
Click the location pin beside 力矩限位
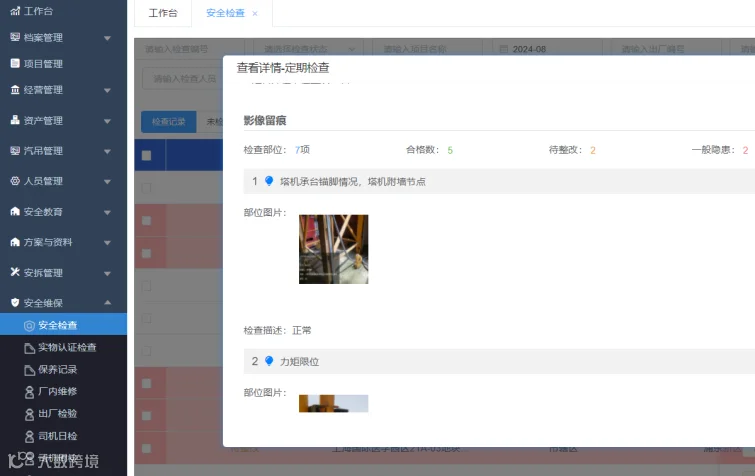click(269, 361)
